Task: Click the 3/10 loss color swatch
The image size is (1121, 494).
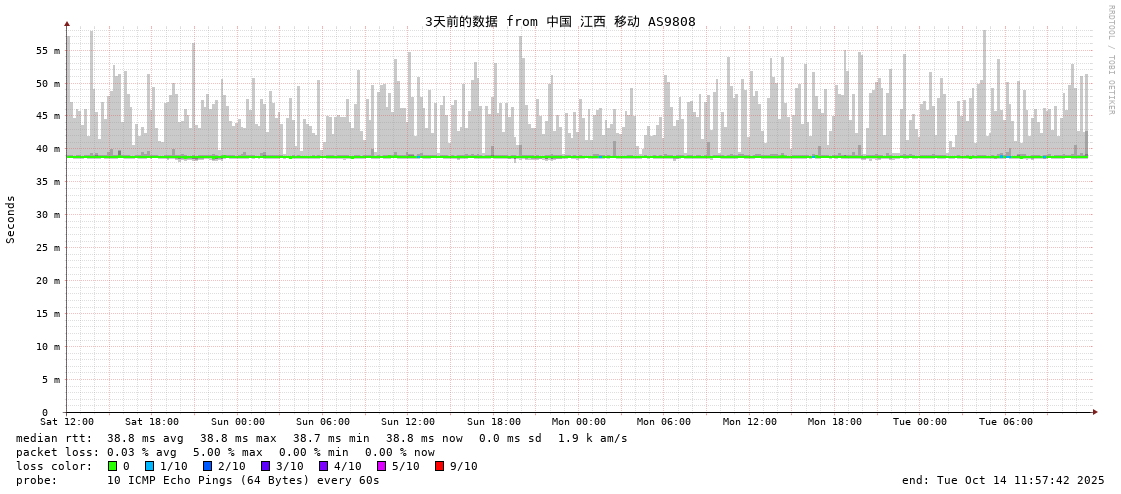Action: click(266, 466)
